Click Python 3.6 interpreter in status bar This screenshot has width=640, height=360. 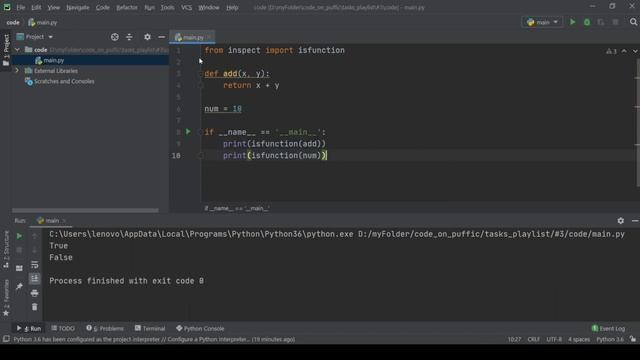[x=609, y=339]
